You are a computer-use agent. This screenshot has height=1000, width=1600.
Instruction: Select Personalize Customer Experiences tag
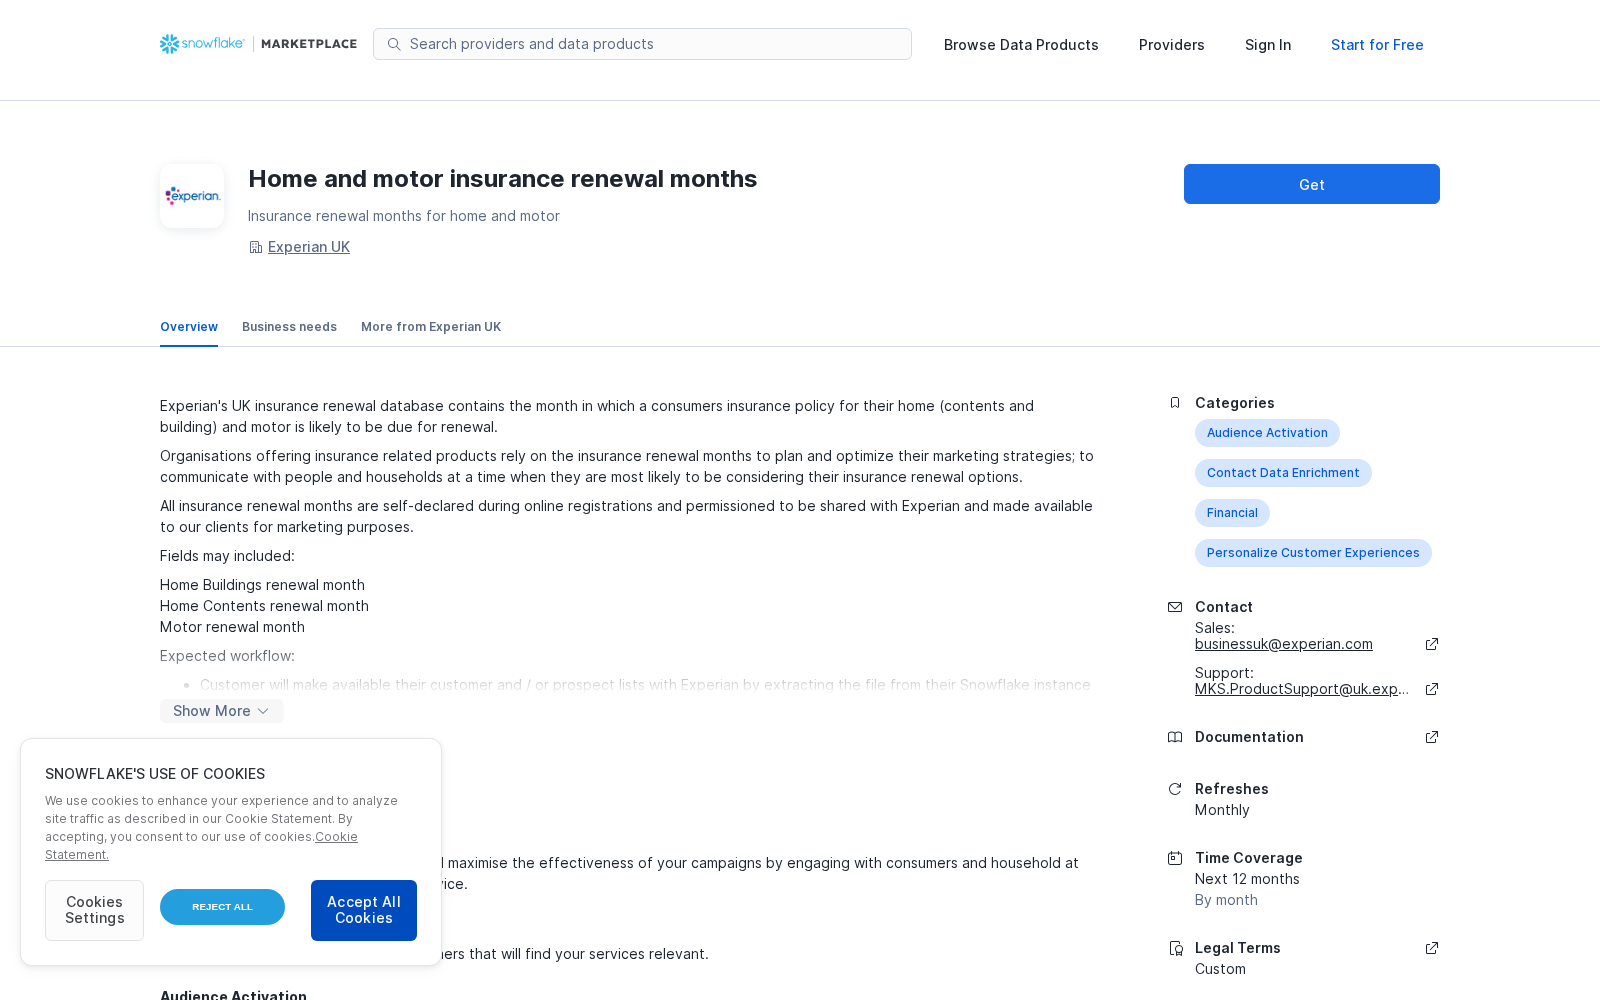(x=1313, y=553)
